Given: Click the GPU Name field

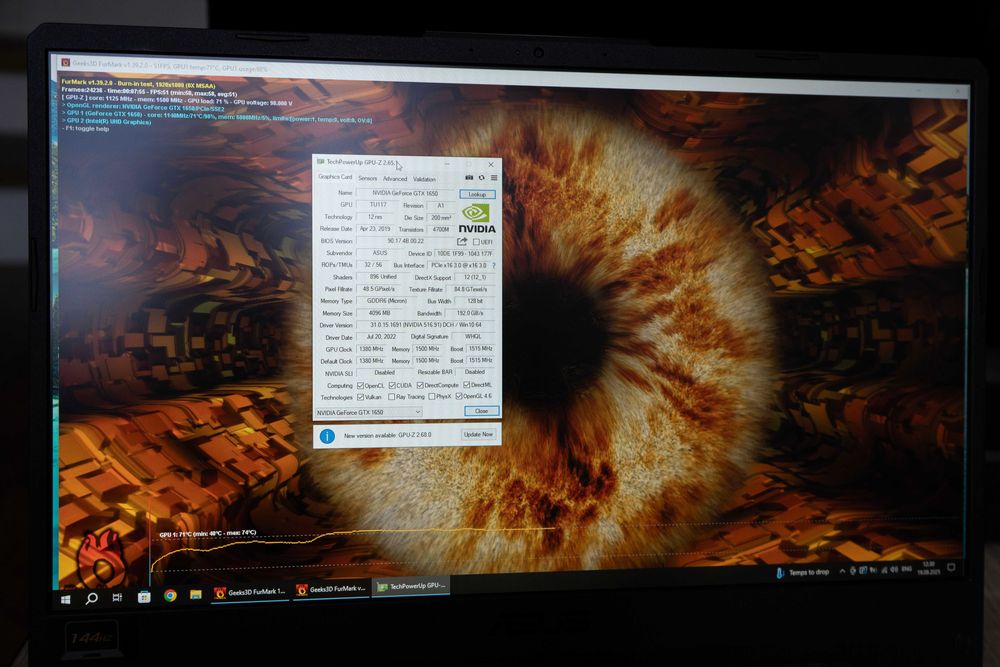Looking at the screenshot, I should (405, 193).
